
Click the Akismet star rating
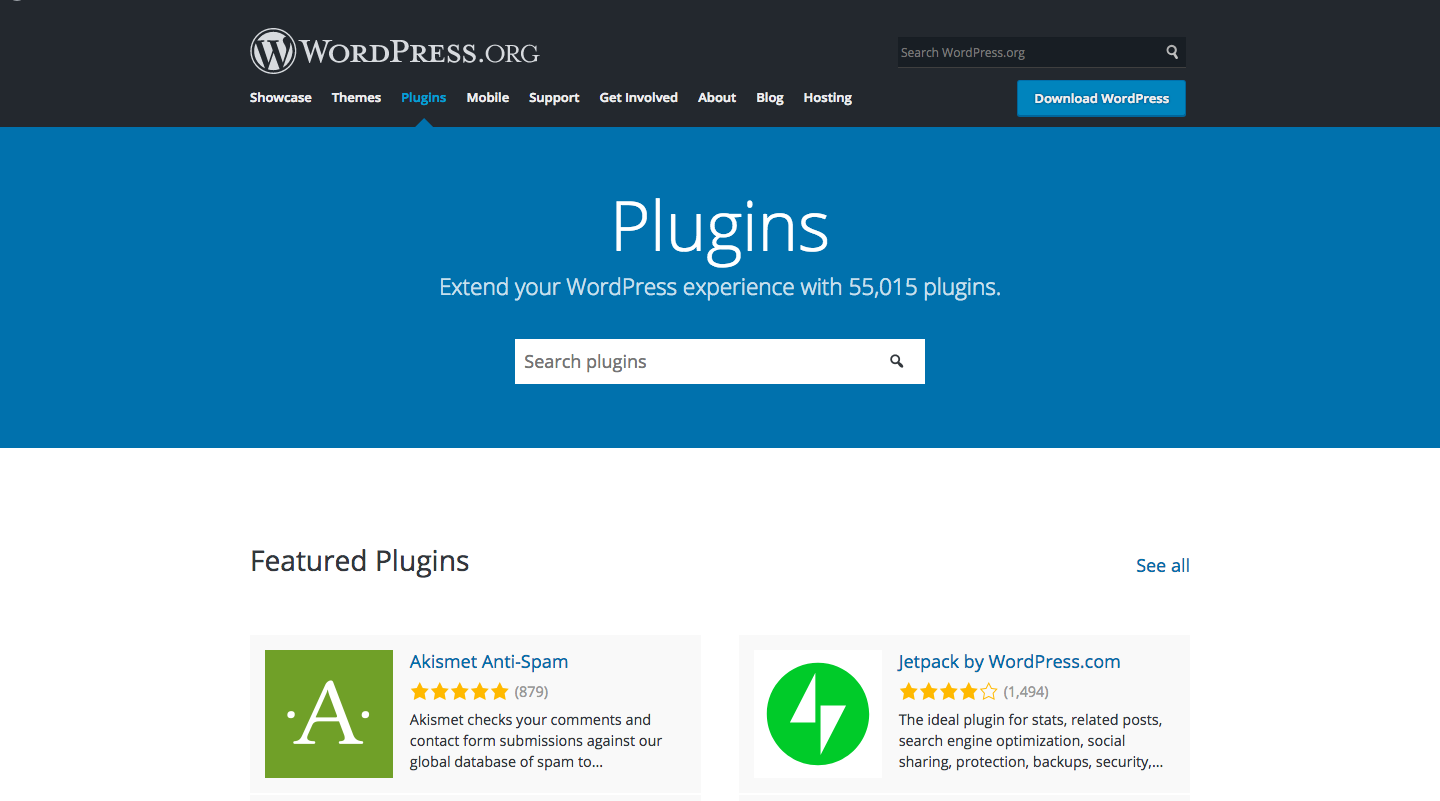[x=459, y=691]
